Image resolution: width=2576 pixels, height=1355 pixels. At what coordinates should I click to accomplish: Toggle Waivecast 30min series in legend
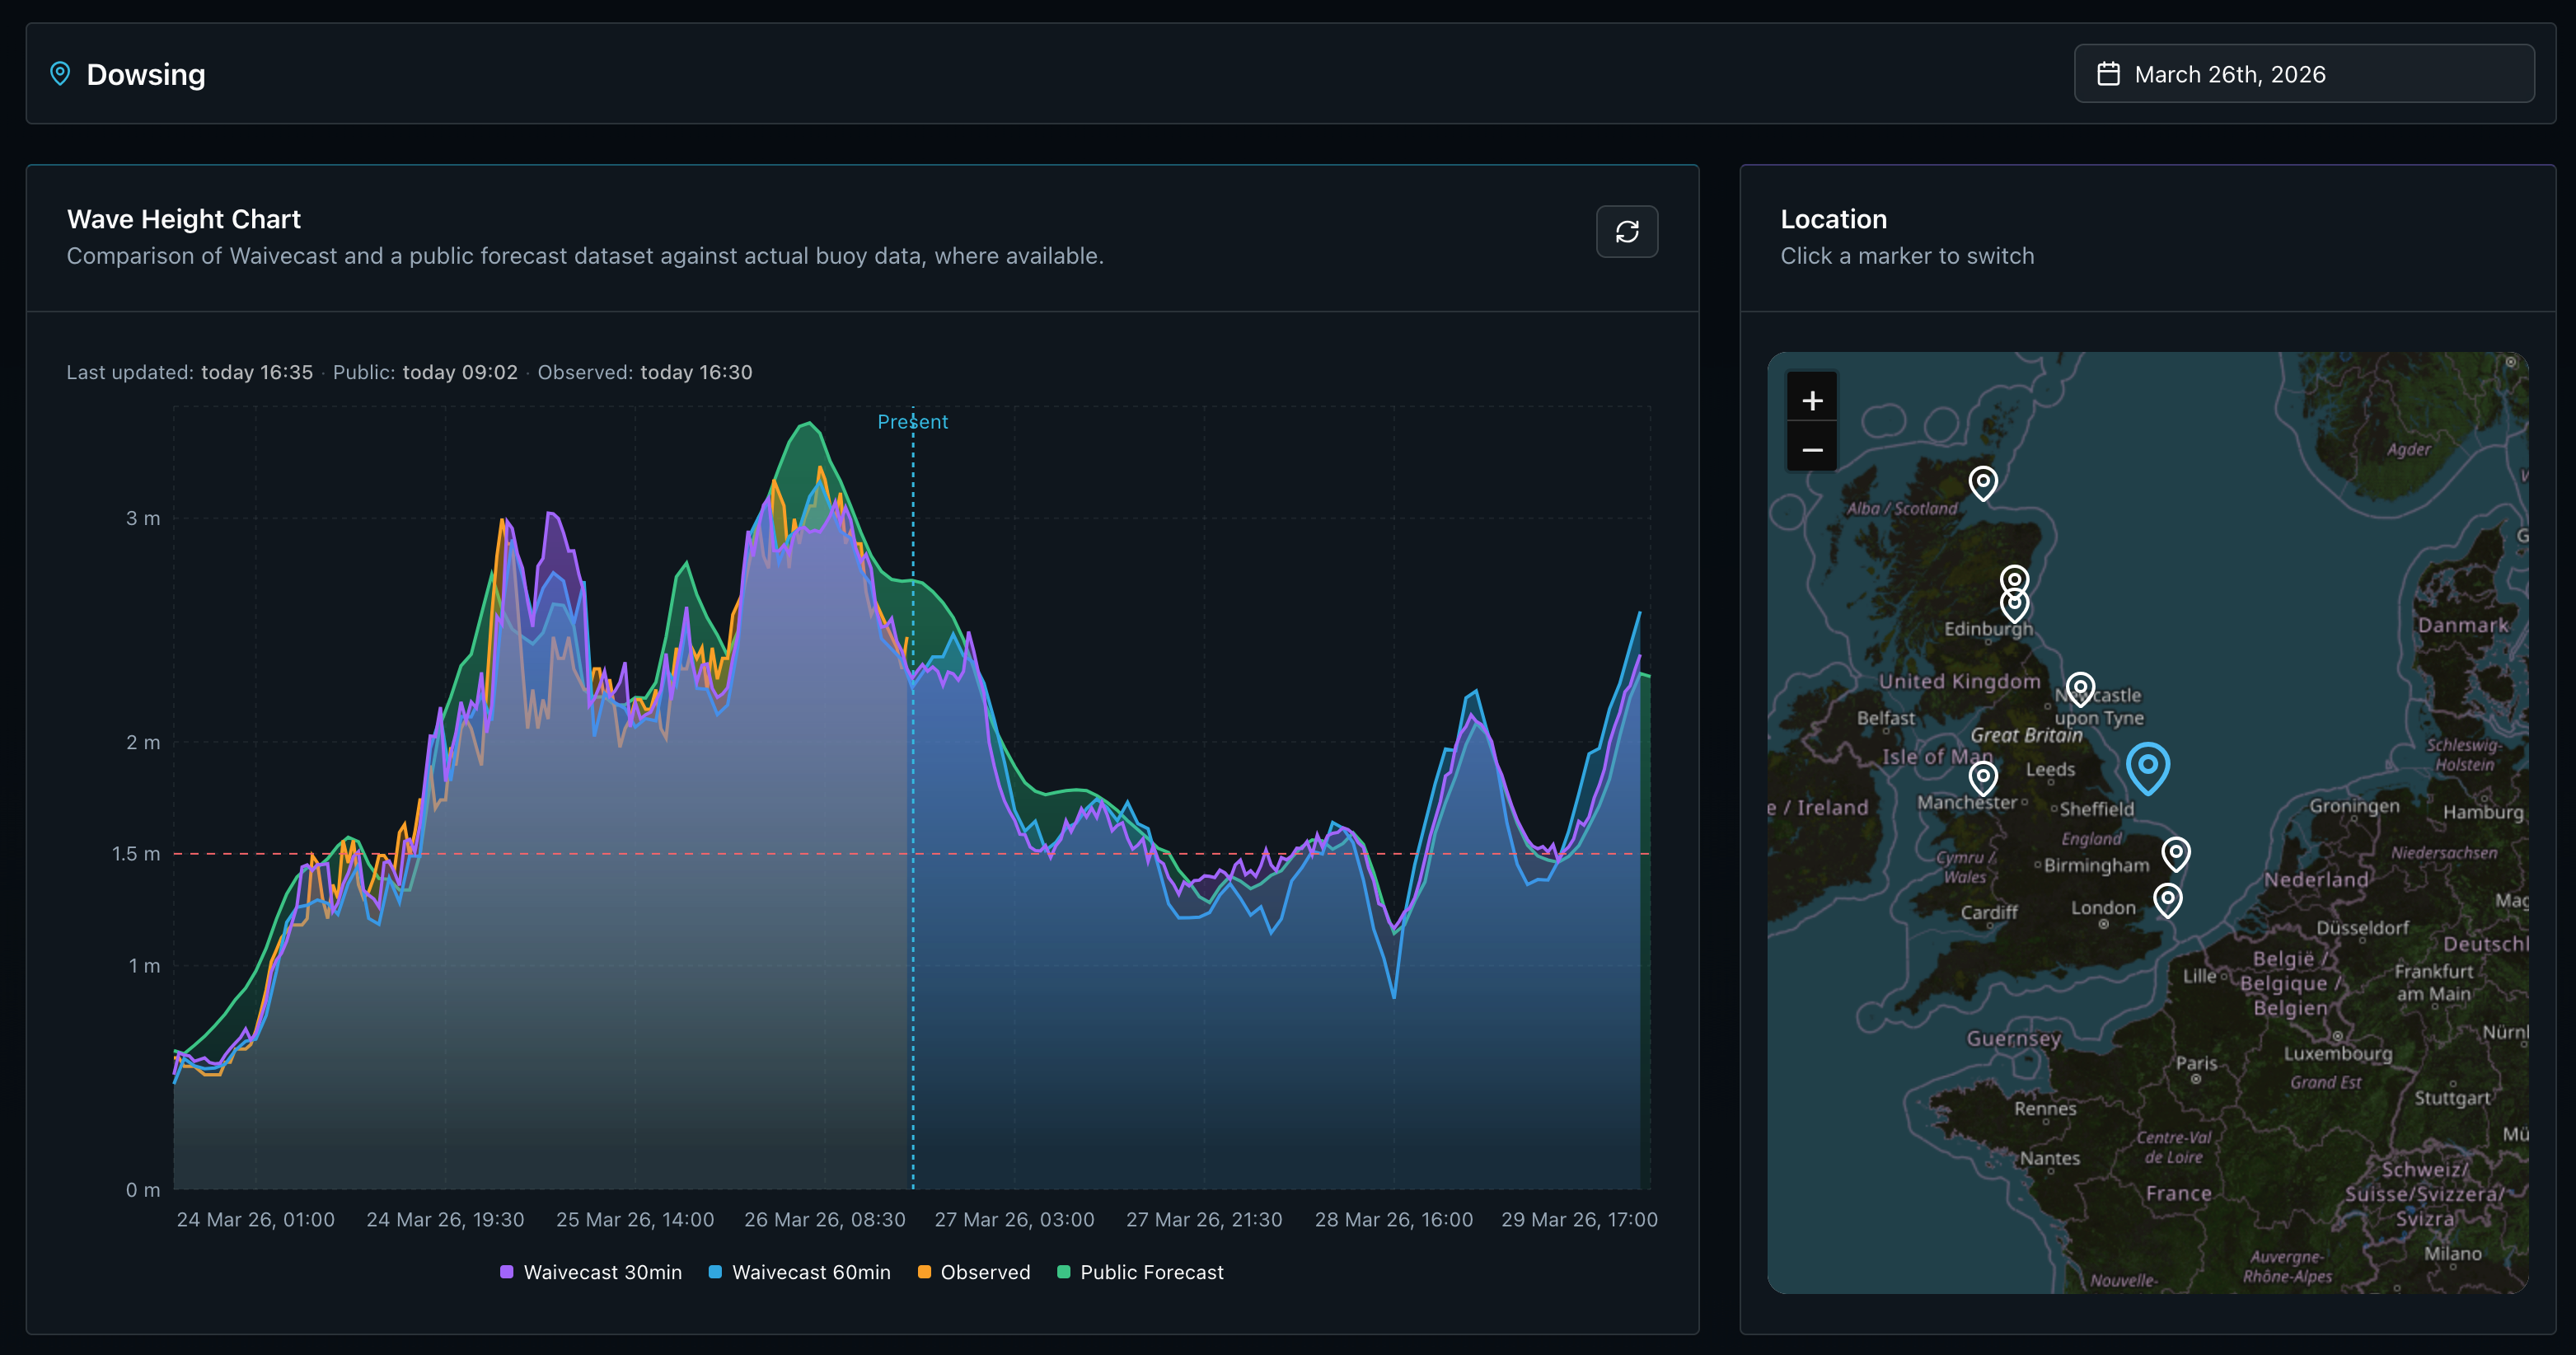[591, 1272]
